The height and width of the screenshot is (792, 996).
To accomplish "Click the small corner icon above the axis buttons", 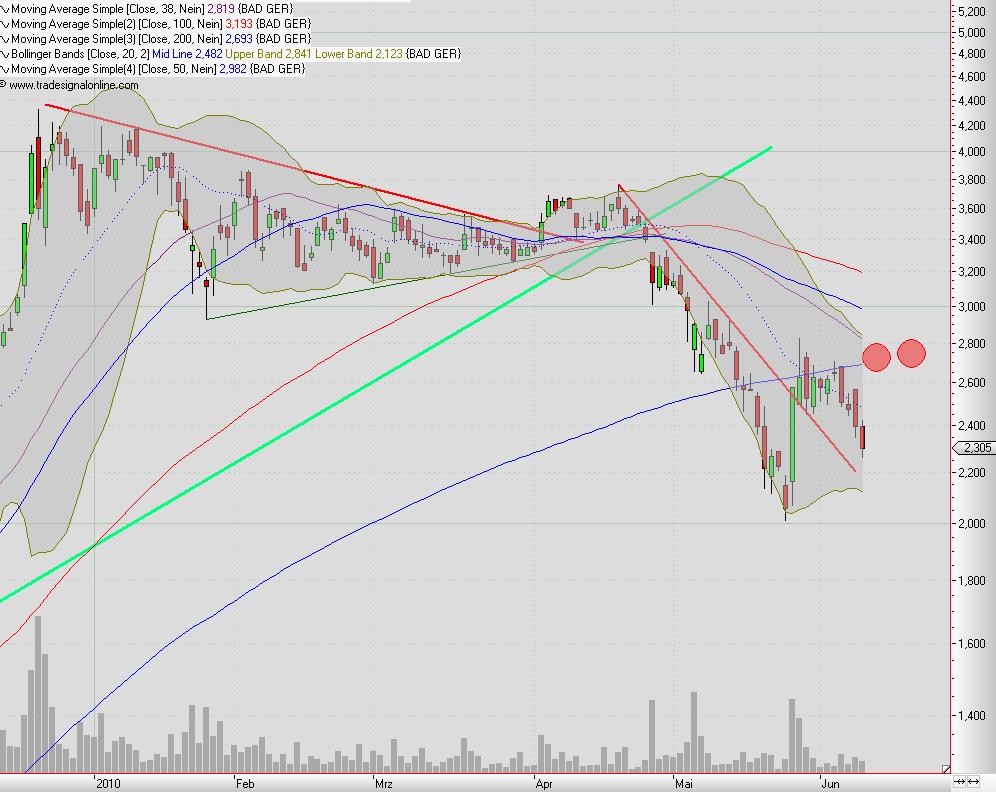I will pyautogui.click(x=946, y=769).
